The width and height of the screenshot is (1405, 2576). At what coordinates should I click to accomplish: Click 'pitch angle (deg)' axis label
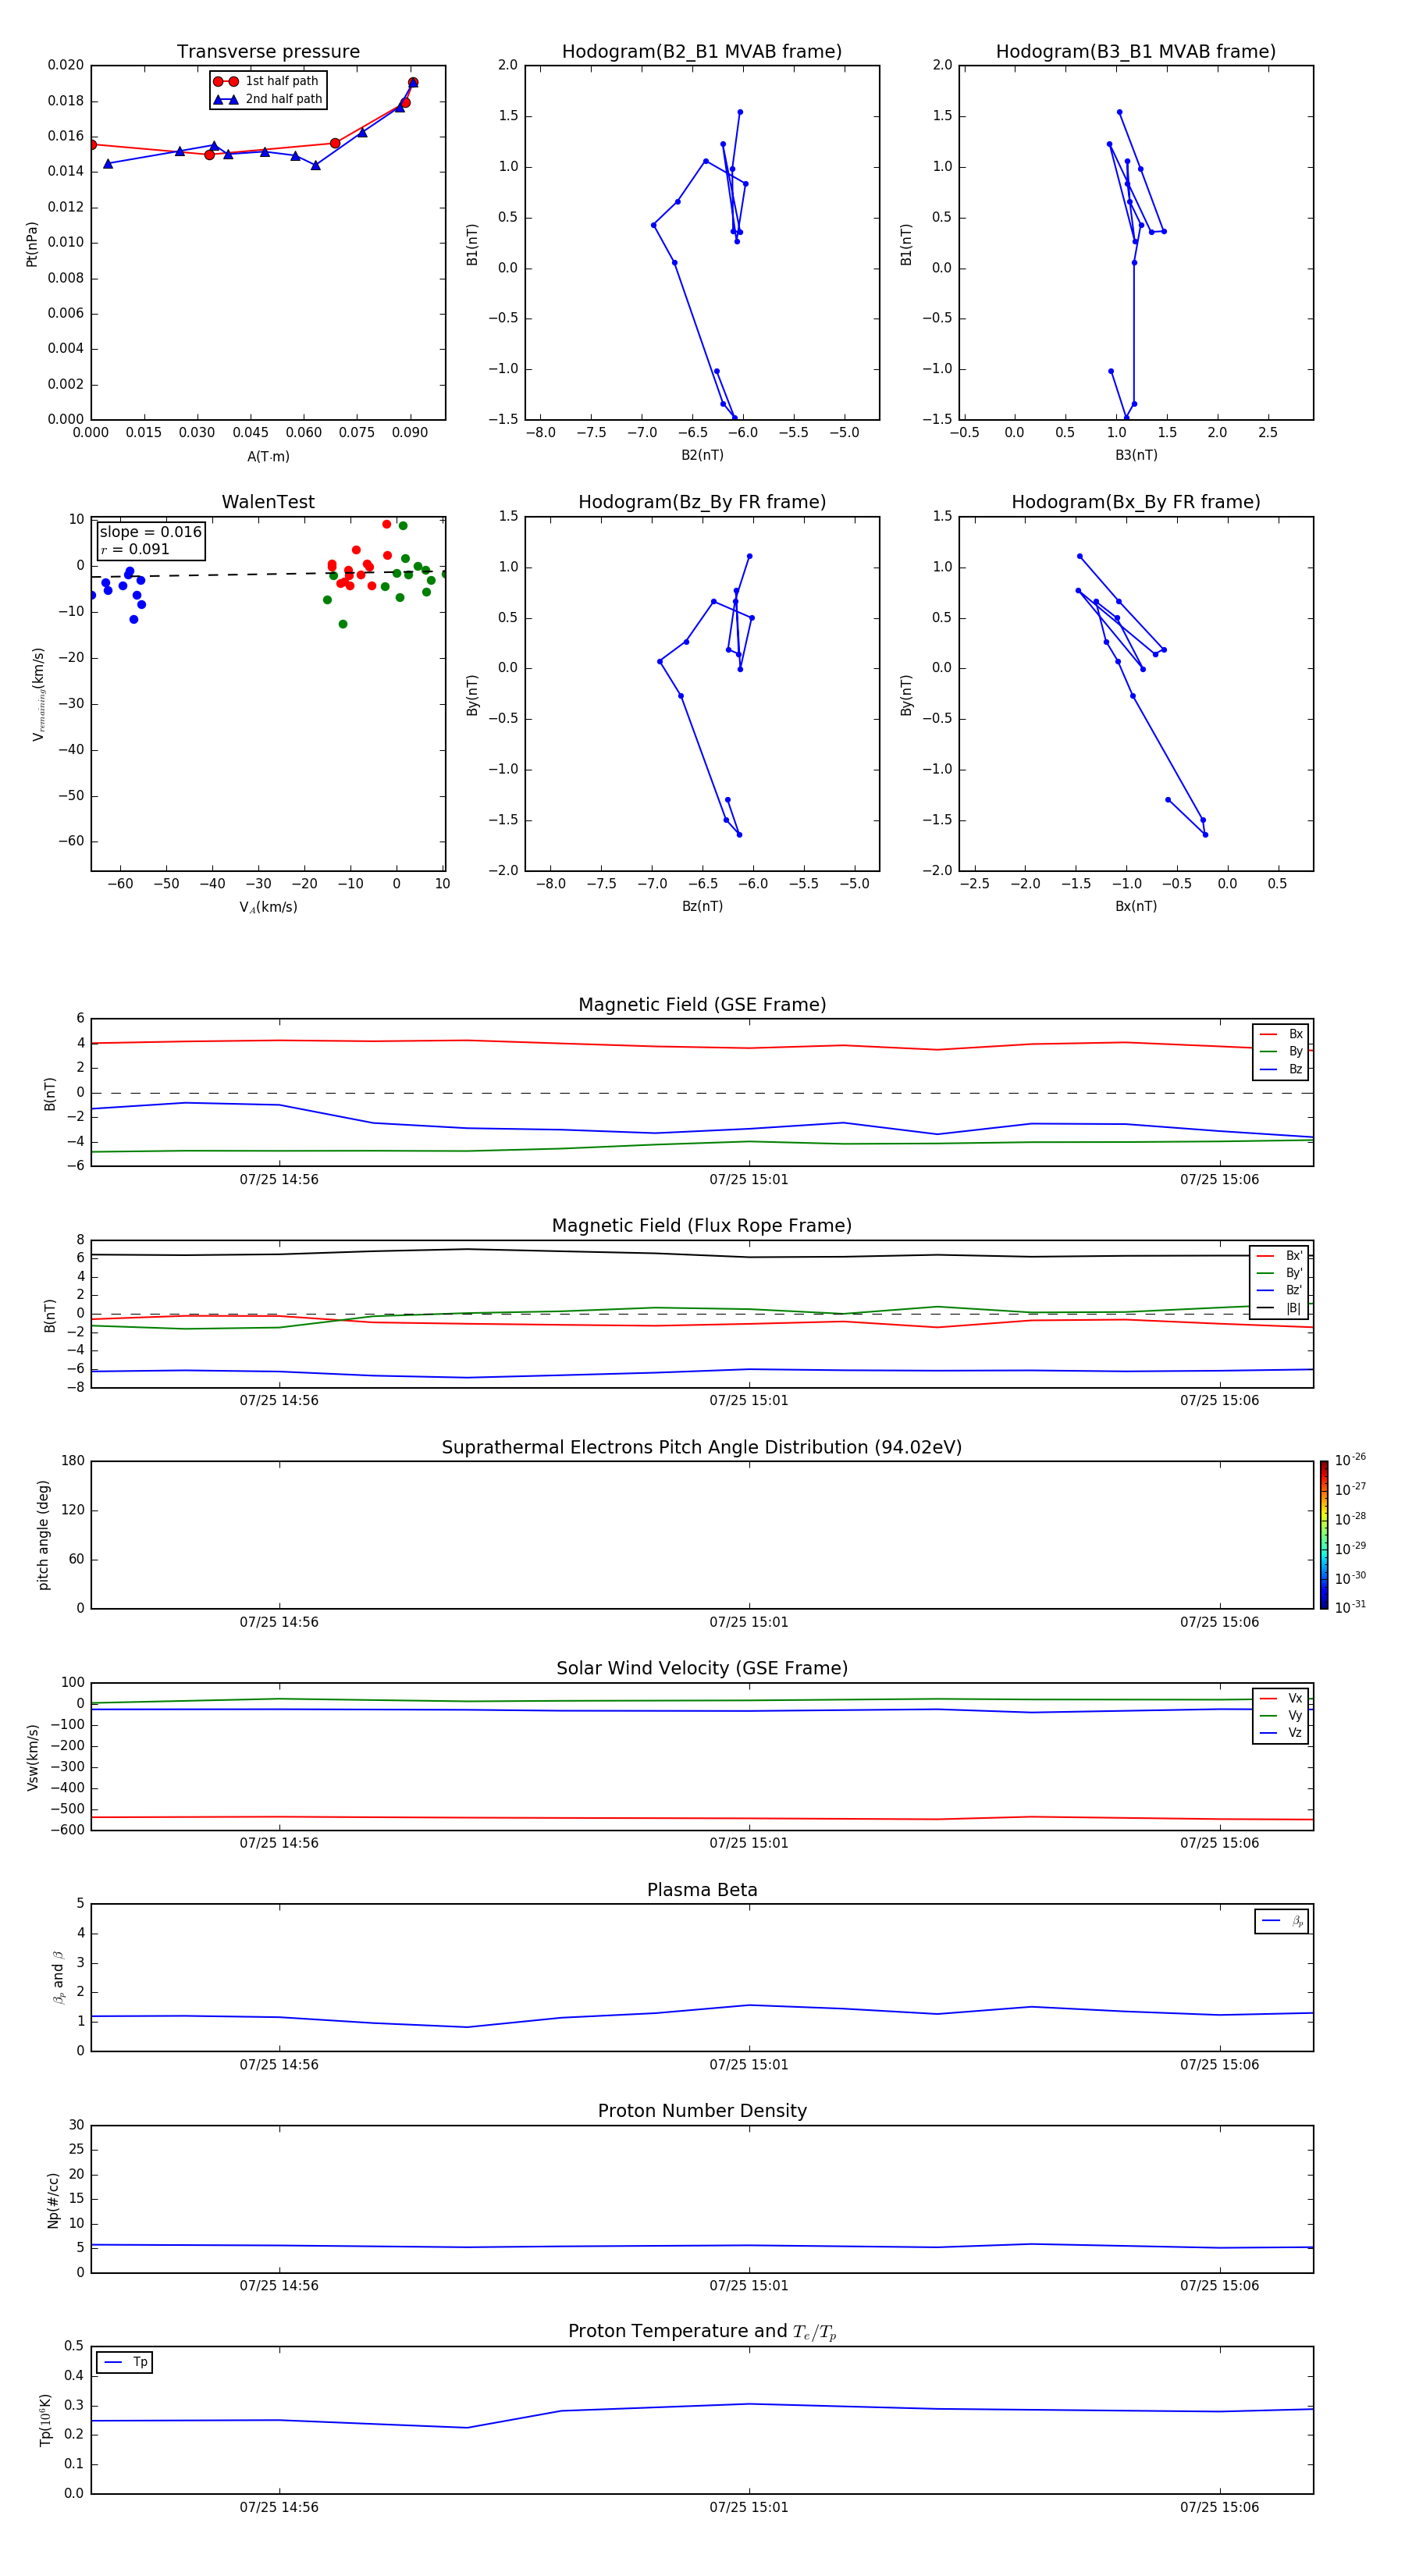(x=43, y=1535)
